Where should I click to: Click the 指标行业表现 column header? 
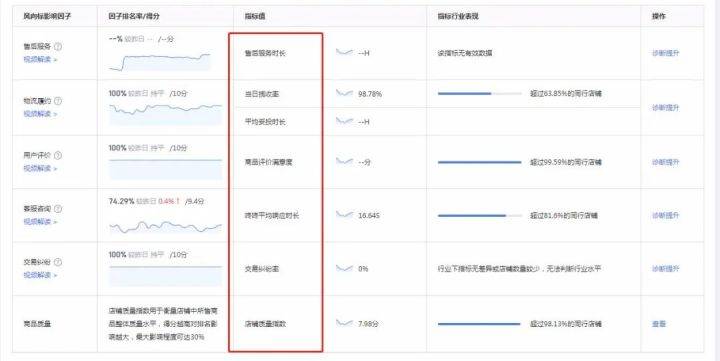point(458,16)
